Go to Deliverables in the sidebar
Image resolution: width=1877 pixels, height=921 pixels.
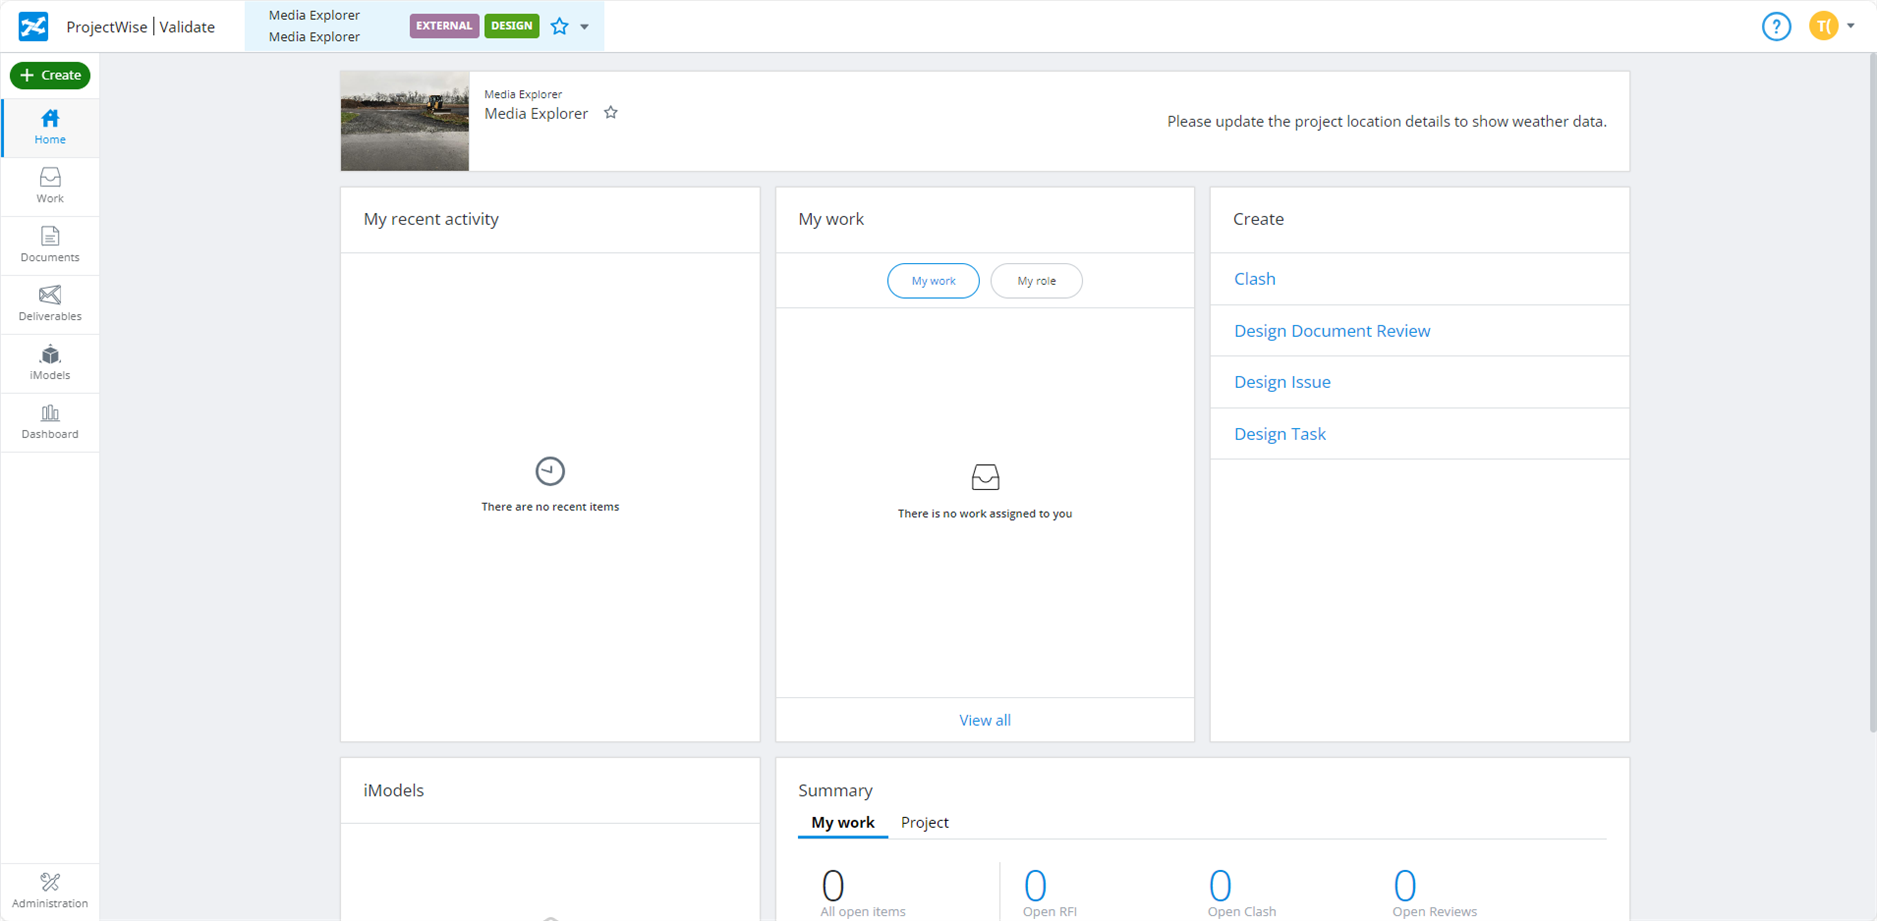(x=50, y=304)
